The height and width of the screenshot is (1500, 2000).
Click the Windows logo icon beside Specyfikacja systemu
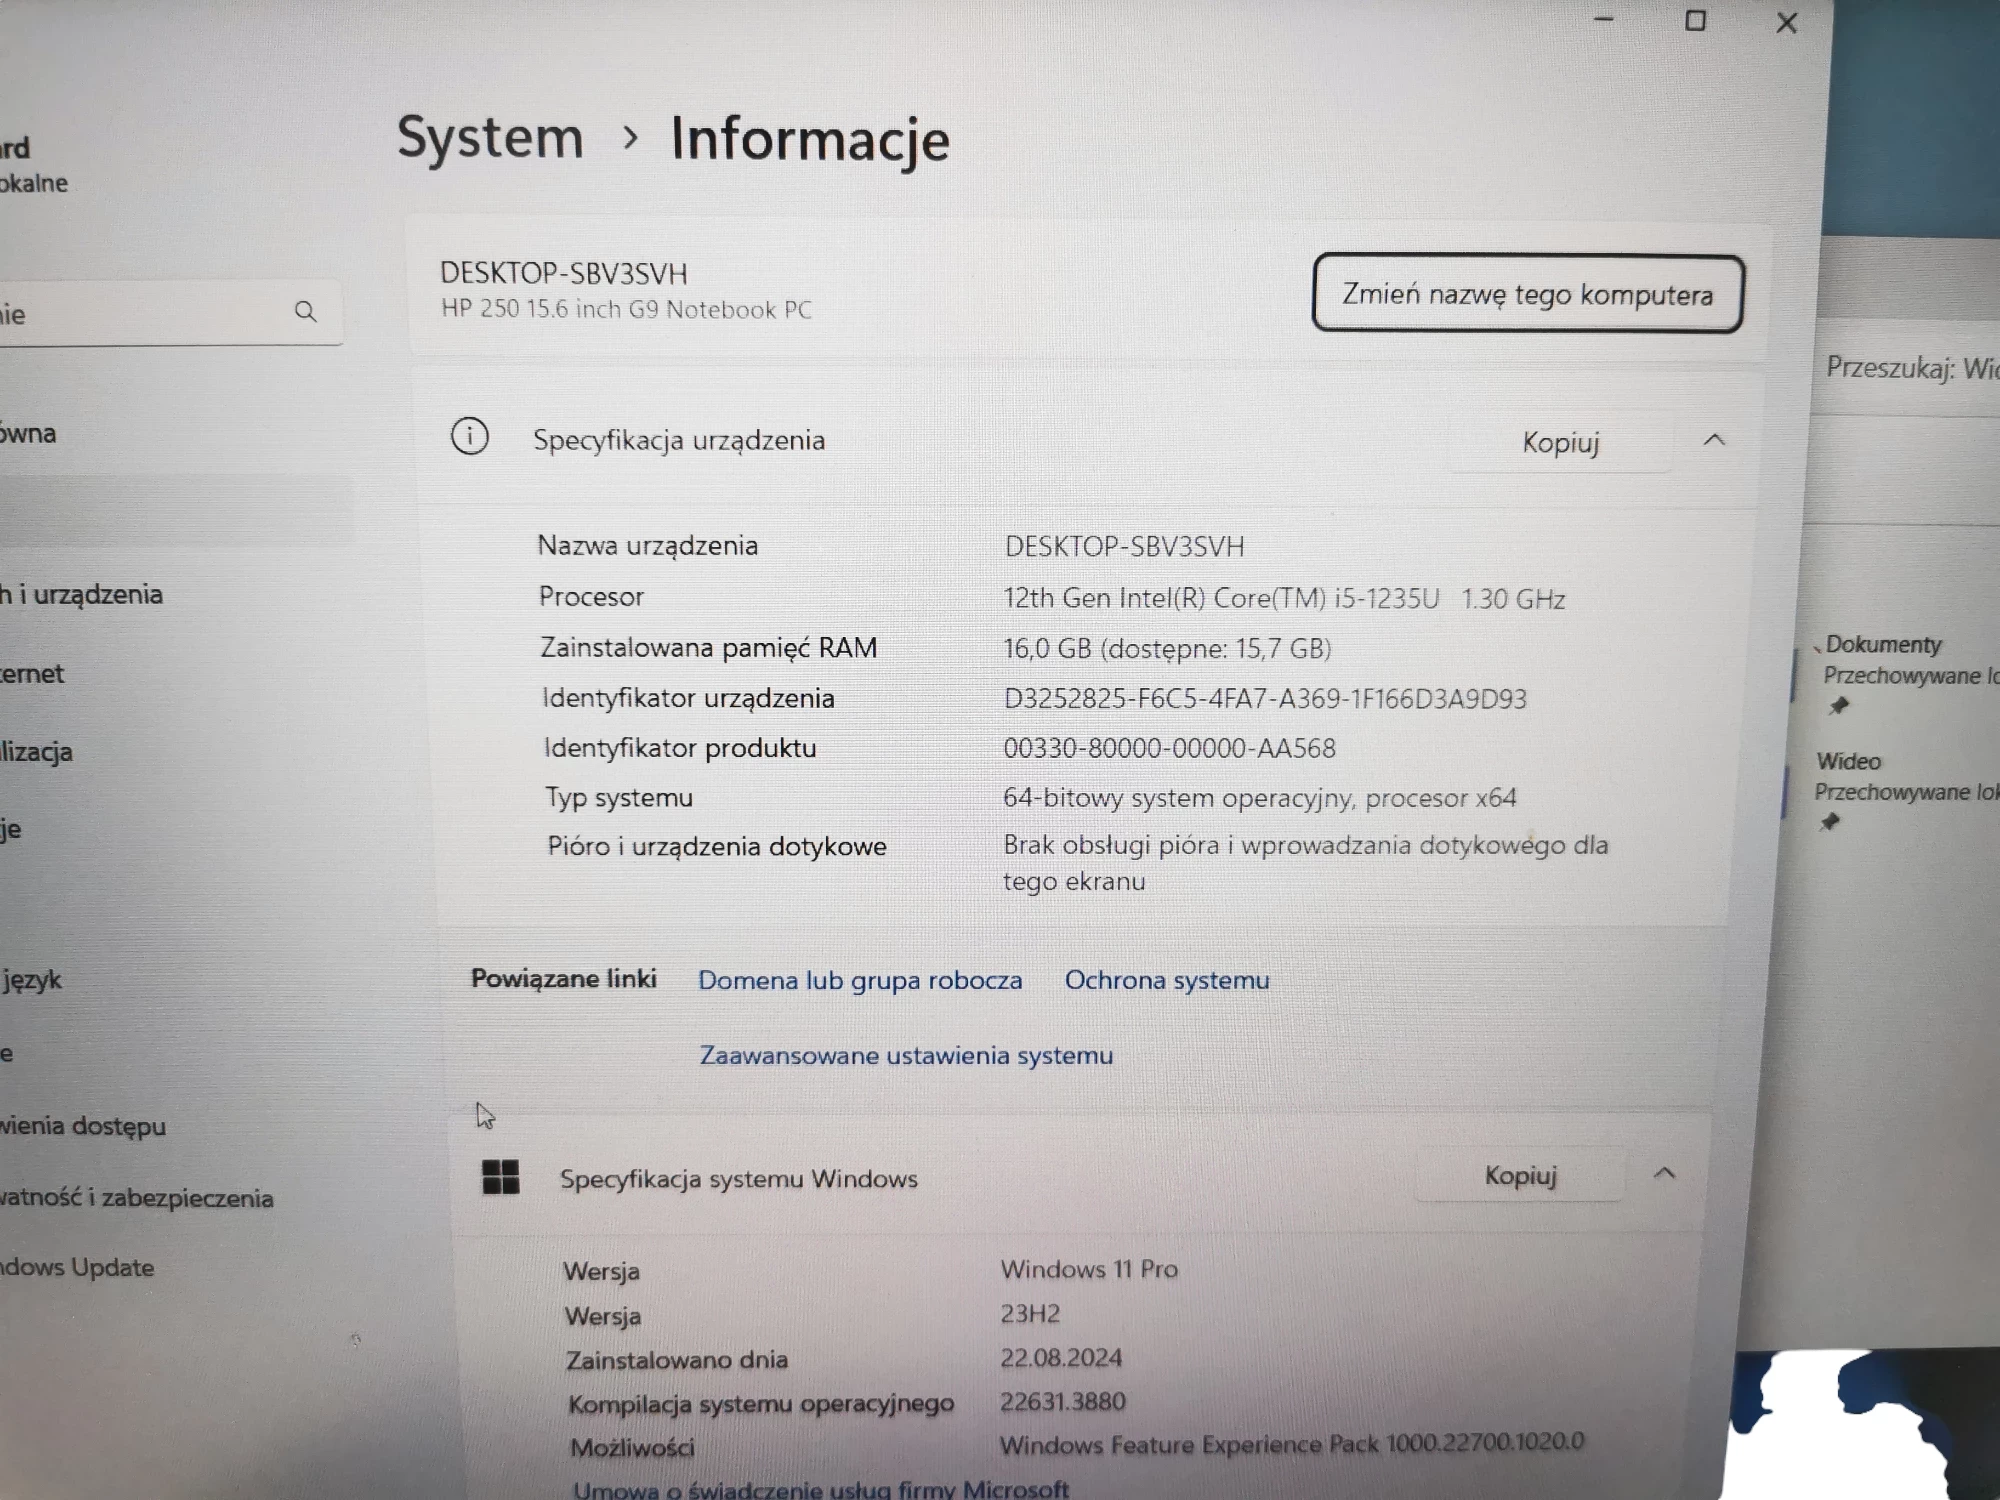pyautogui.click(x=500, y=1177)
